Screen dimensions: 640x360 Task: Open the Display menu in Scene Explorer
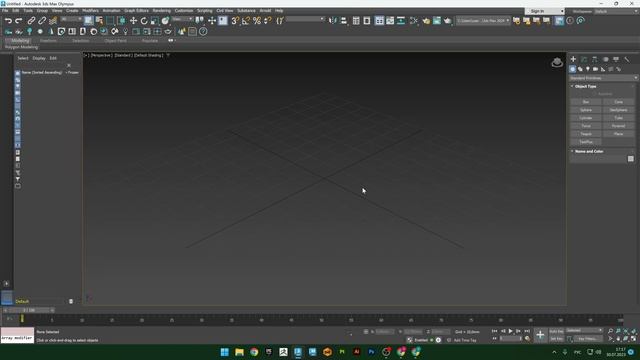tap(39, 58)
